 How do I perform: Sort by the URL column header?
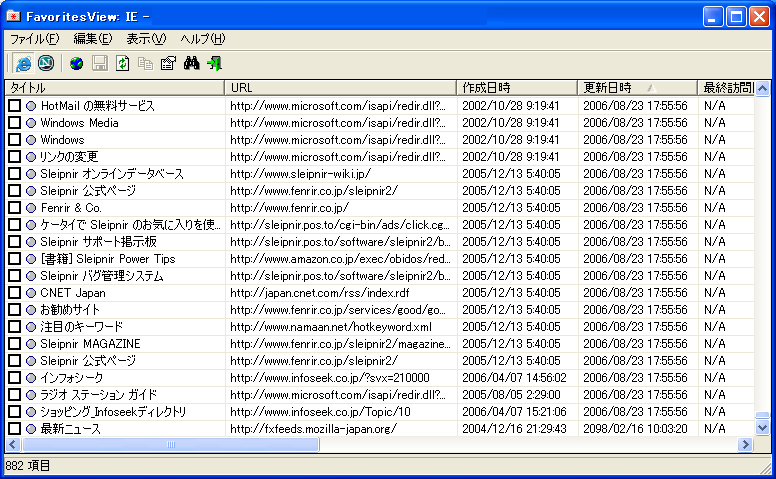pos(340,88)
